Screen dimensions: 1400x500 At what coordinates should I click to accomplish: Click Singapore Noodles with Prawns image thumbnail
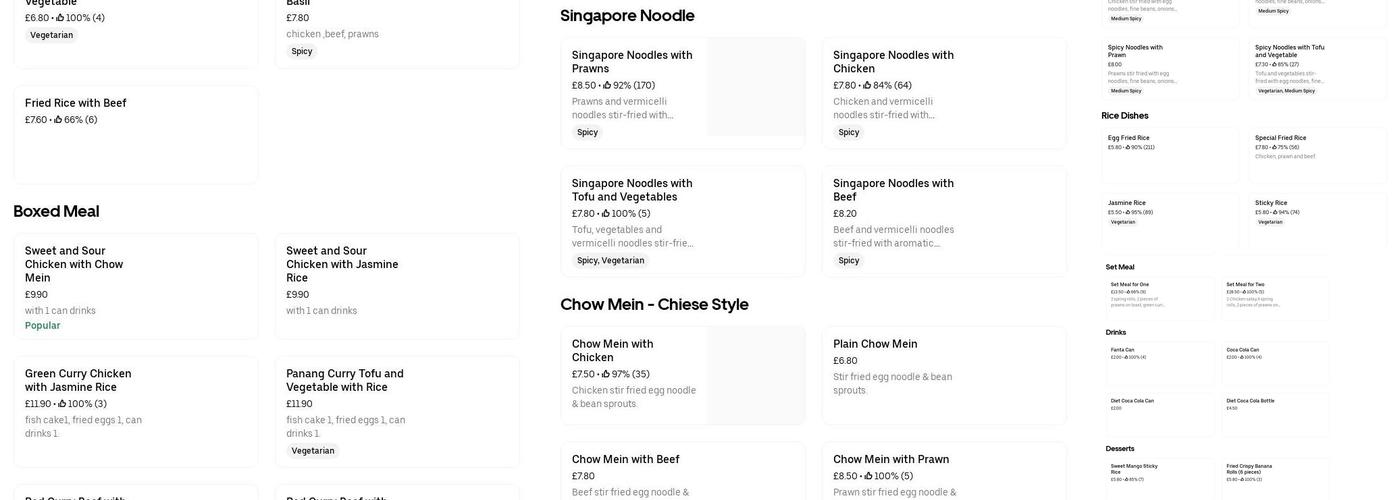pos(755,87)
